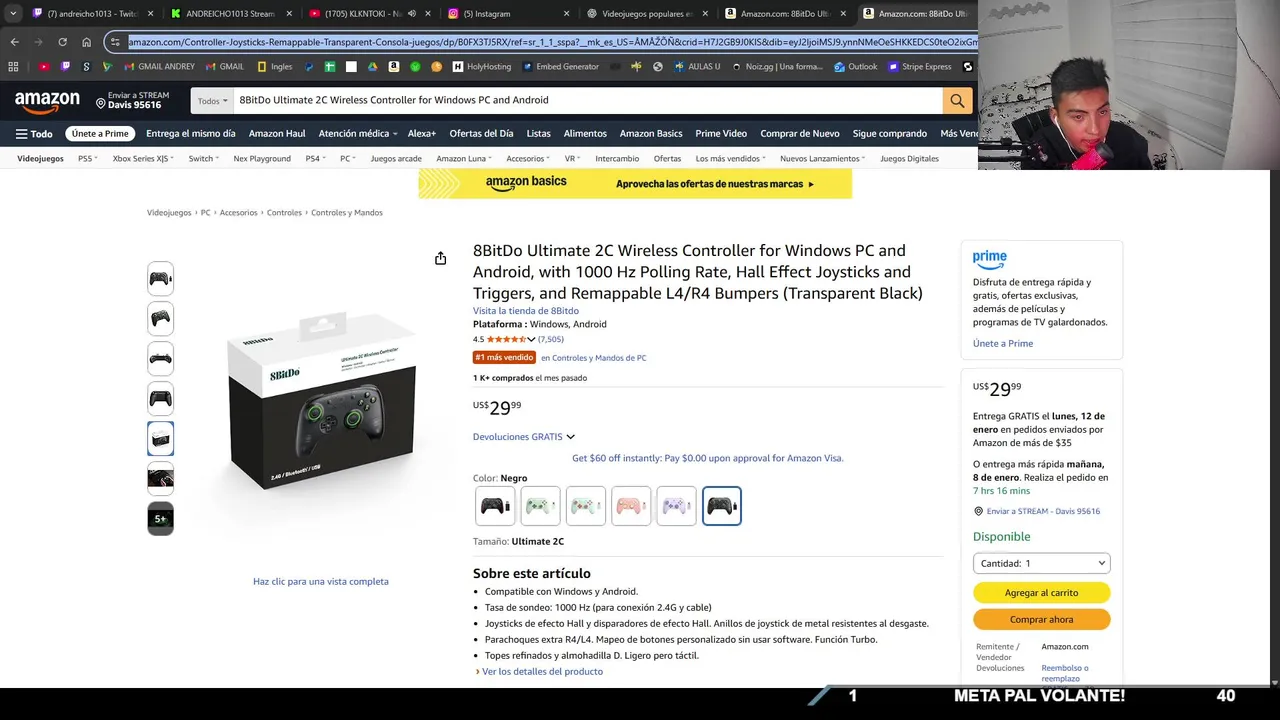Screen dimensions: 1280x720
Task: Click the Prime logo in sidebar
Action: tap(990, 260)
